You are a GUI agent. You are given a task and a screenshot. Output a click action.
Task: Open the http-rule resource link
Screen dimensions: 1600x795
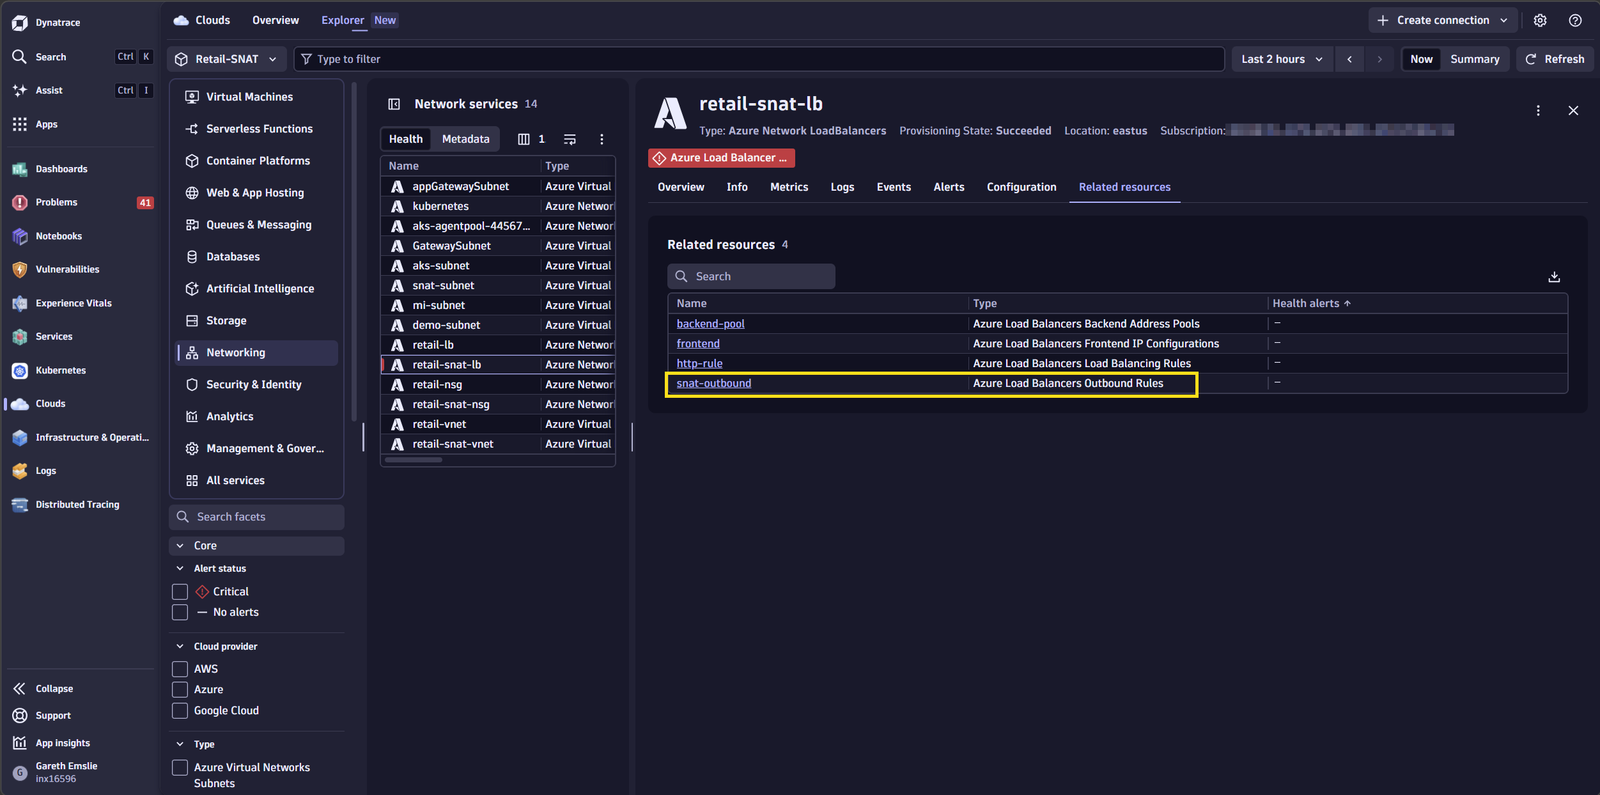pyautogui.click(x=699, y=364)
